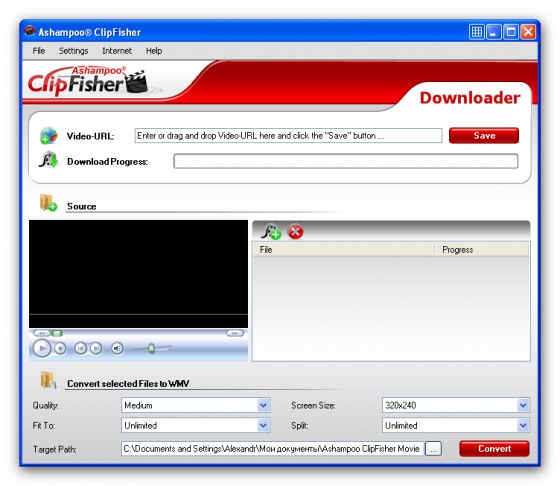Image resolution: width=560 pixels, height=486 pixels.
Task: Adjust the volume slider handle
Action: tap(151, 348)
